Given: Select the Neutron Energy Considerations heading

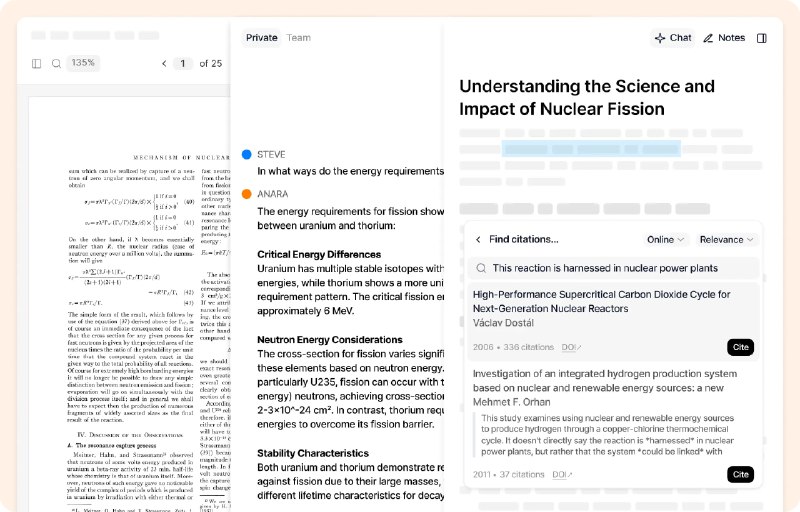Looking at the screenshot, I should pos(330,340).
